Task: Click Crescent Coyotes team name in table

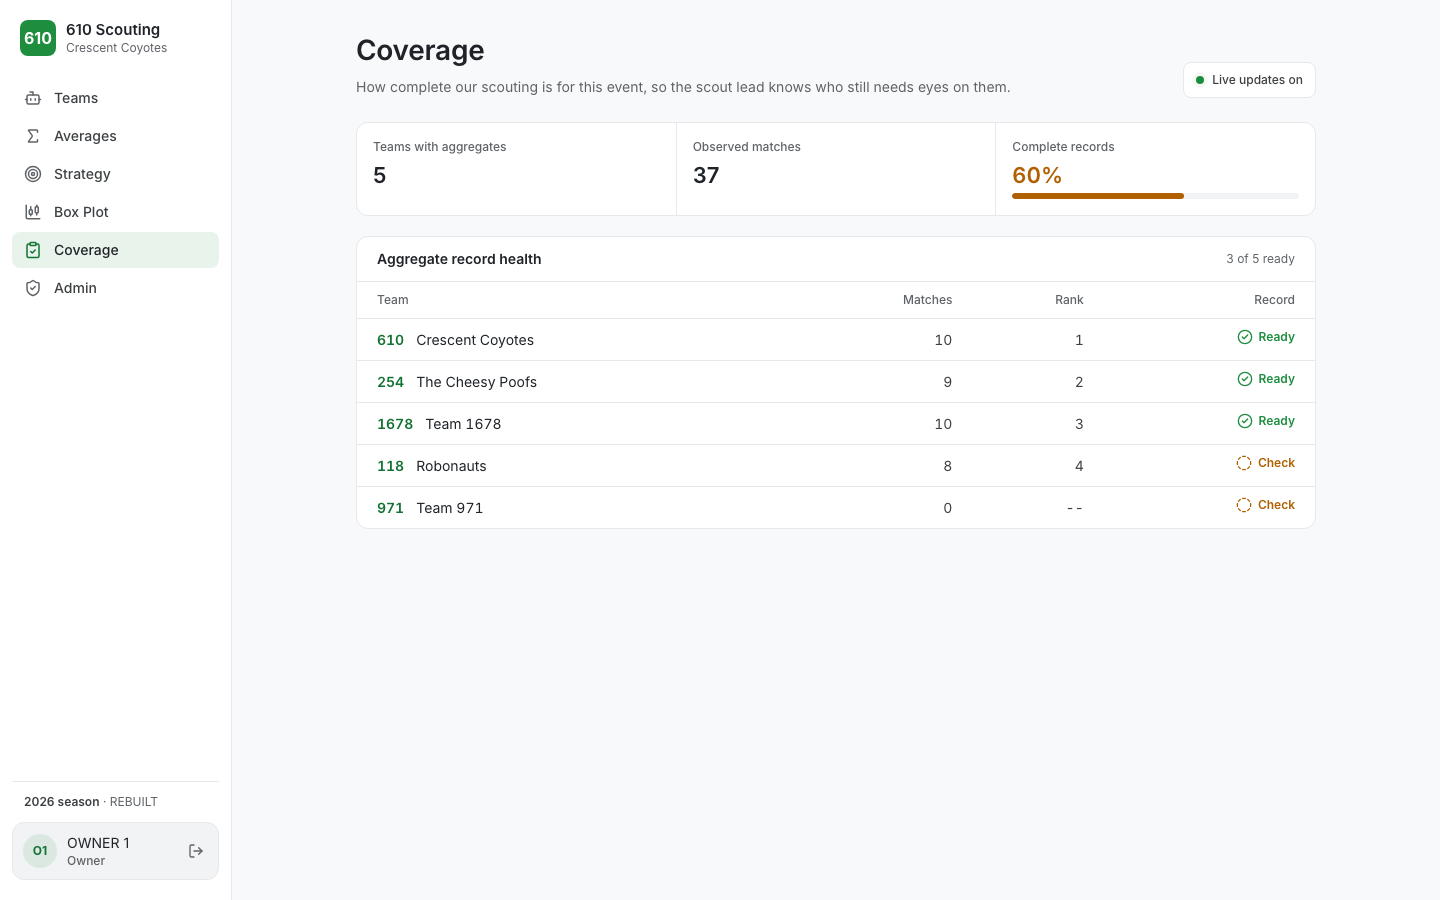Action: pos(475,340)
